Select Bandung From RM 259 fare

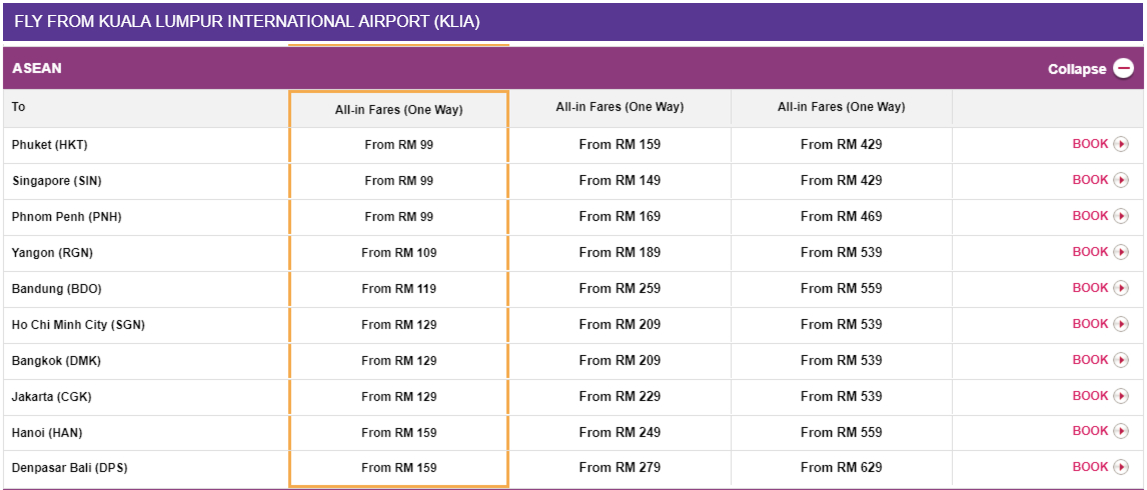tap(620, 288)
